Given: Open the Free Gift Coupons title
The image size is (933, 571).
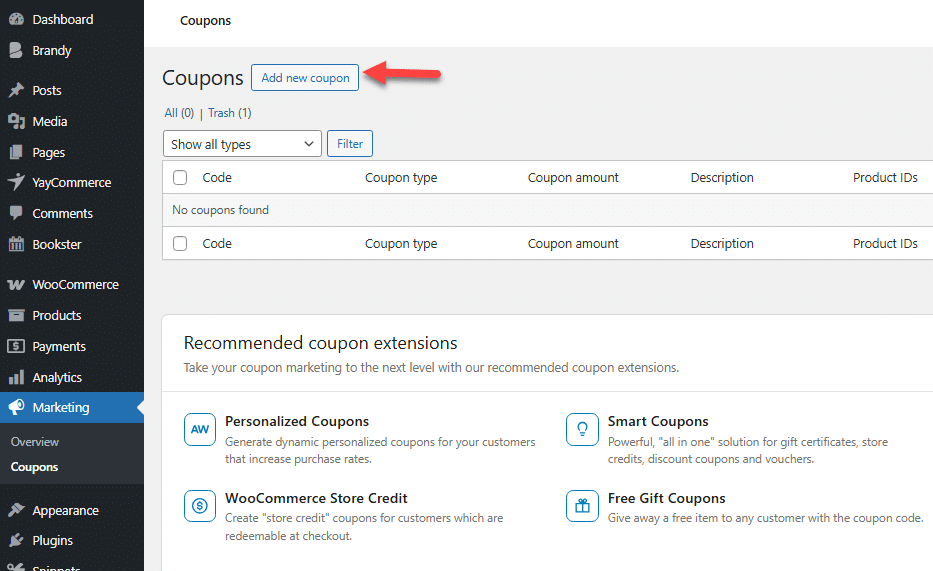Looking at the screenshot, I should click(666, 498).
